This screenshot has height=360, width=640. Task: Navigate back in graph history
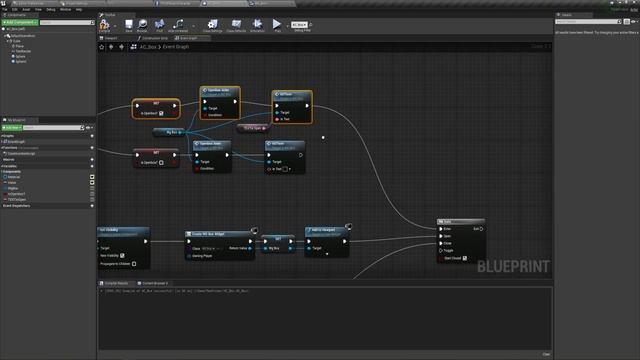(111, 47)
